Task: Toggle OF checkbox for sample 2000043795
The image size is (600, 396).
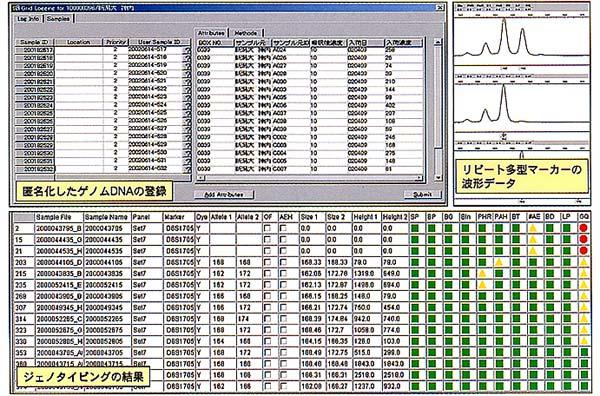Action: (x=267, y=228)
